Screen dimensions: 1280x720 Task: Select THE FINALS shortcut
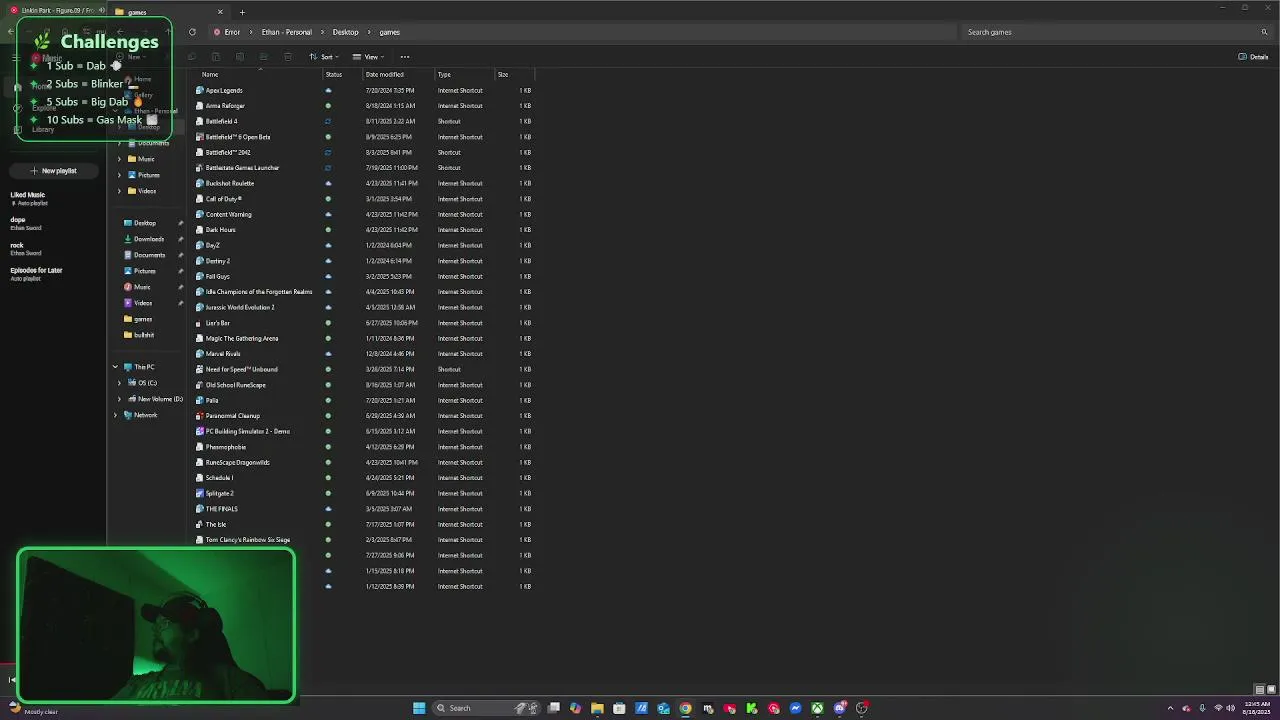(221, 509)
